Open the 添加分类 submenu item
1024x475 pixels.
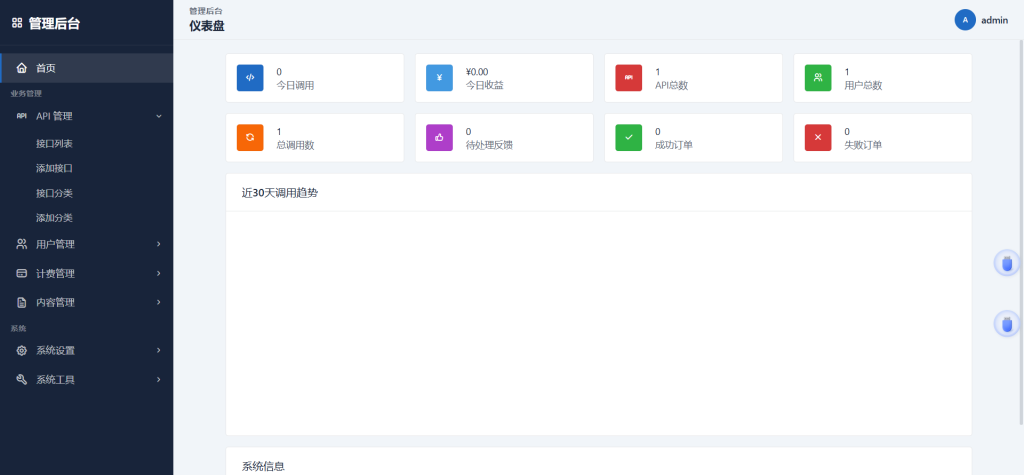click(54, 218)
